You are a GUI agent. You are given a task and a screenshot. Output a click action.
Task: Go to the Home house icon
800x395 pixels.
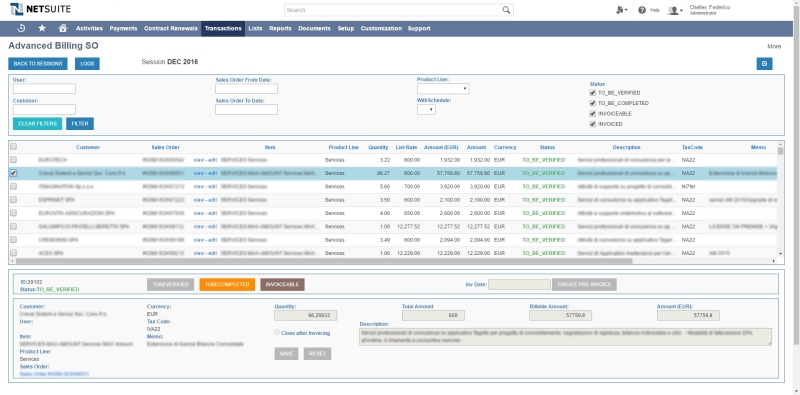(63, 28)
